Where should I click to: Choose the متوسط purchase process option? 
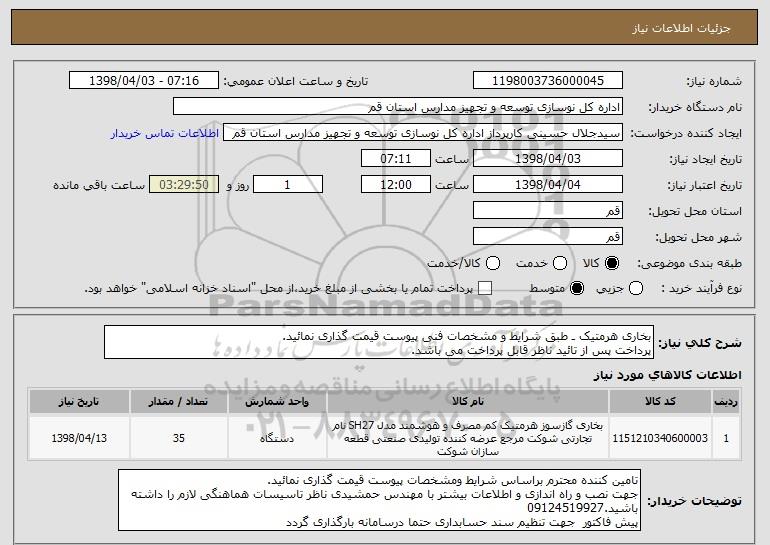577,288
